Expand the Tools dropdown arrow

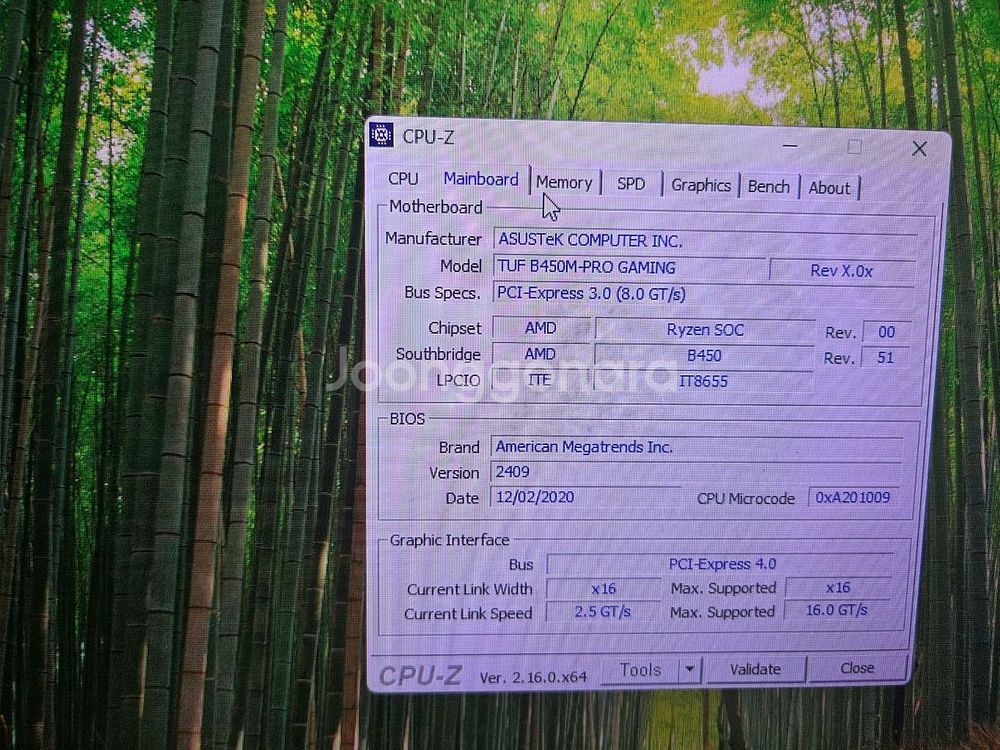click(x=689, y=670)
